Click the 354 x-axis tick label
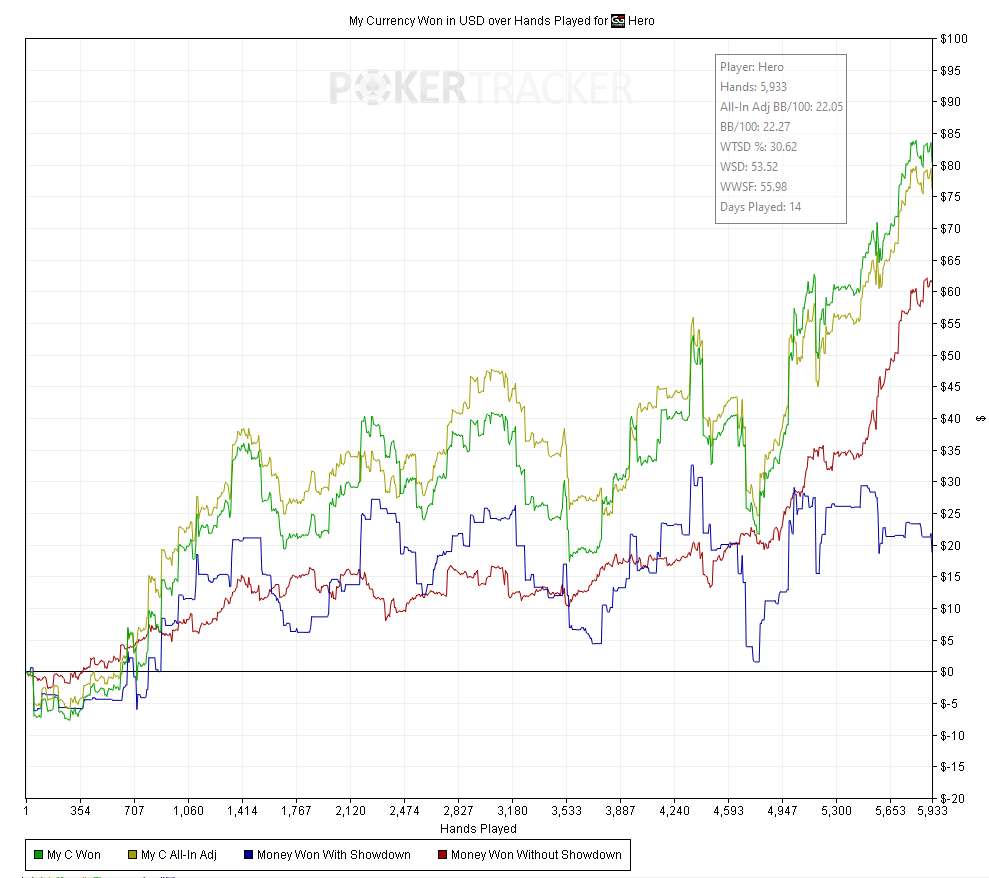The height and width of the screenshot is (878, 989). (80, 811)
